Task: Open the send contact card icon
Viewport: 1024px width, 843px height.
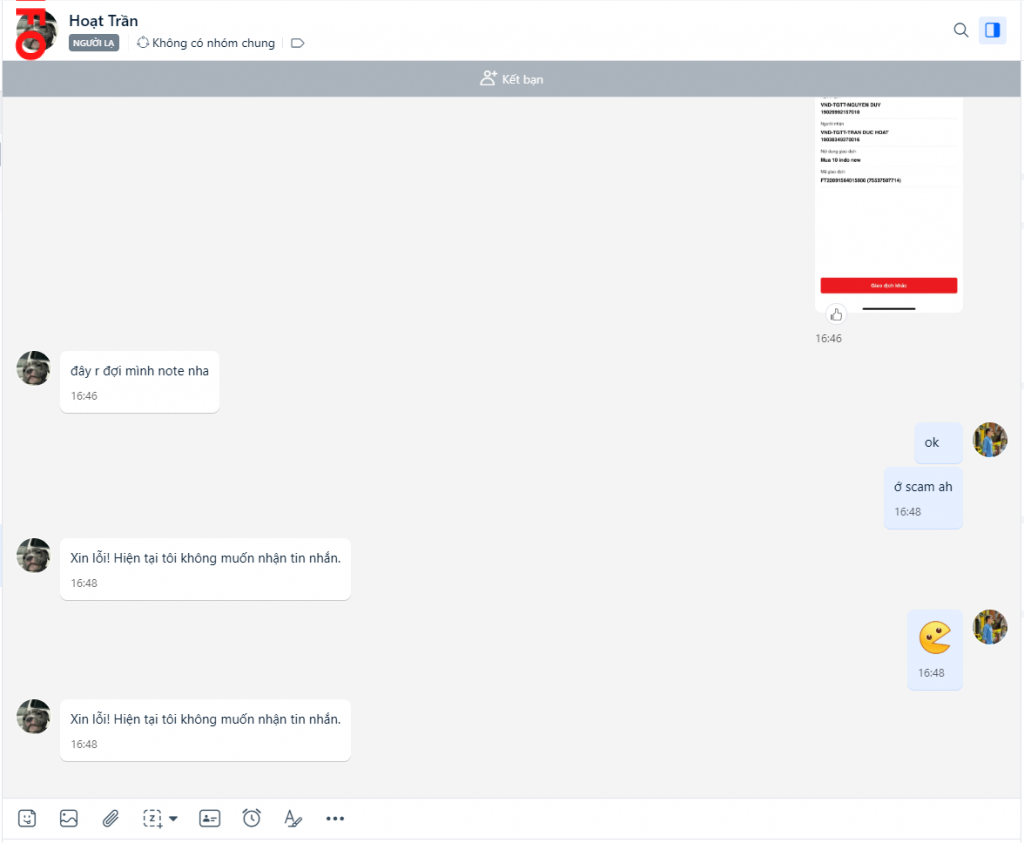Action: [x=210, y=818]
